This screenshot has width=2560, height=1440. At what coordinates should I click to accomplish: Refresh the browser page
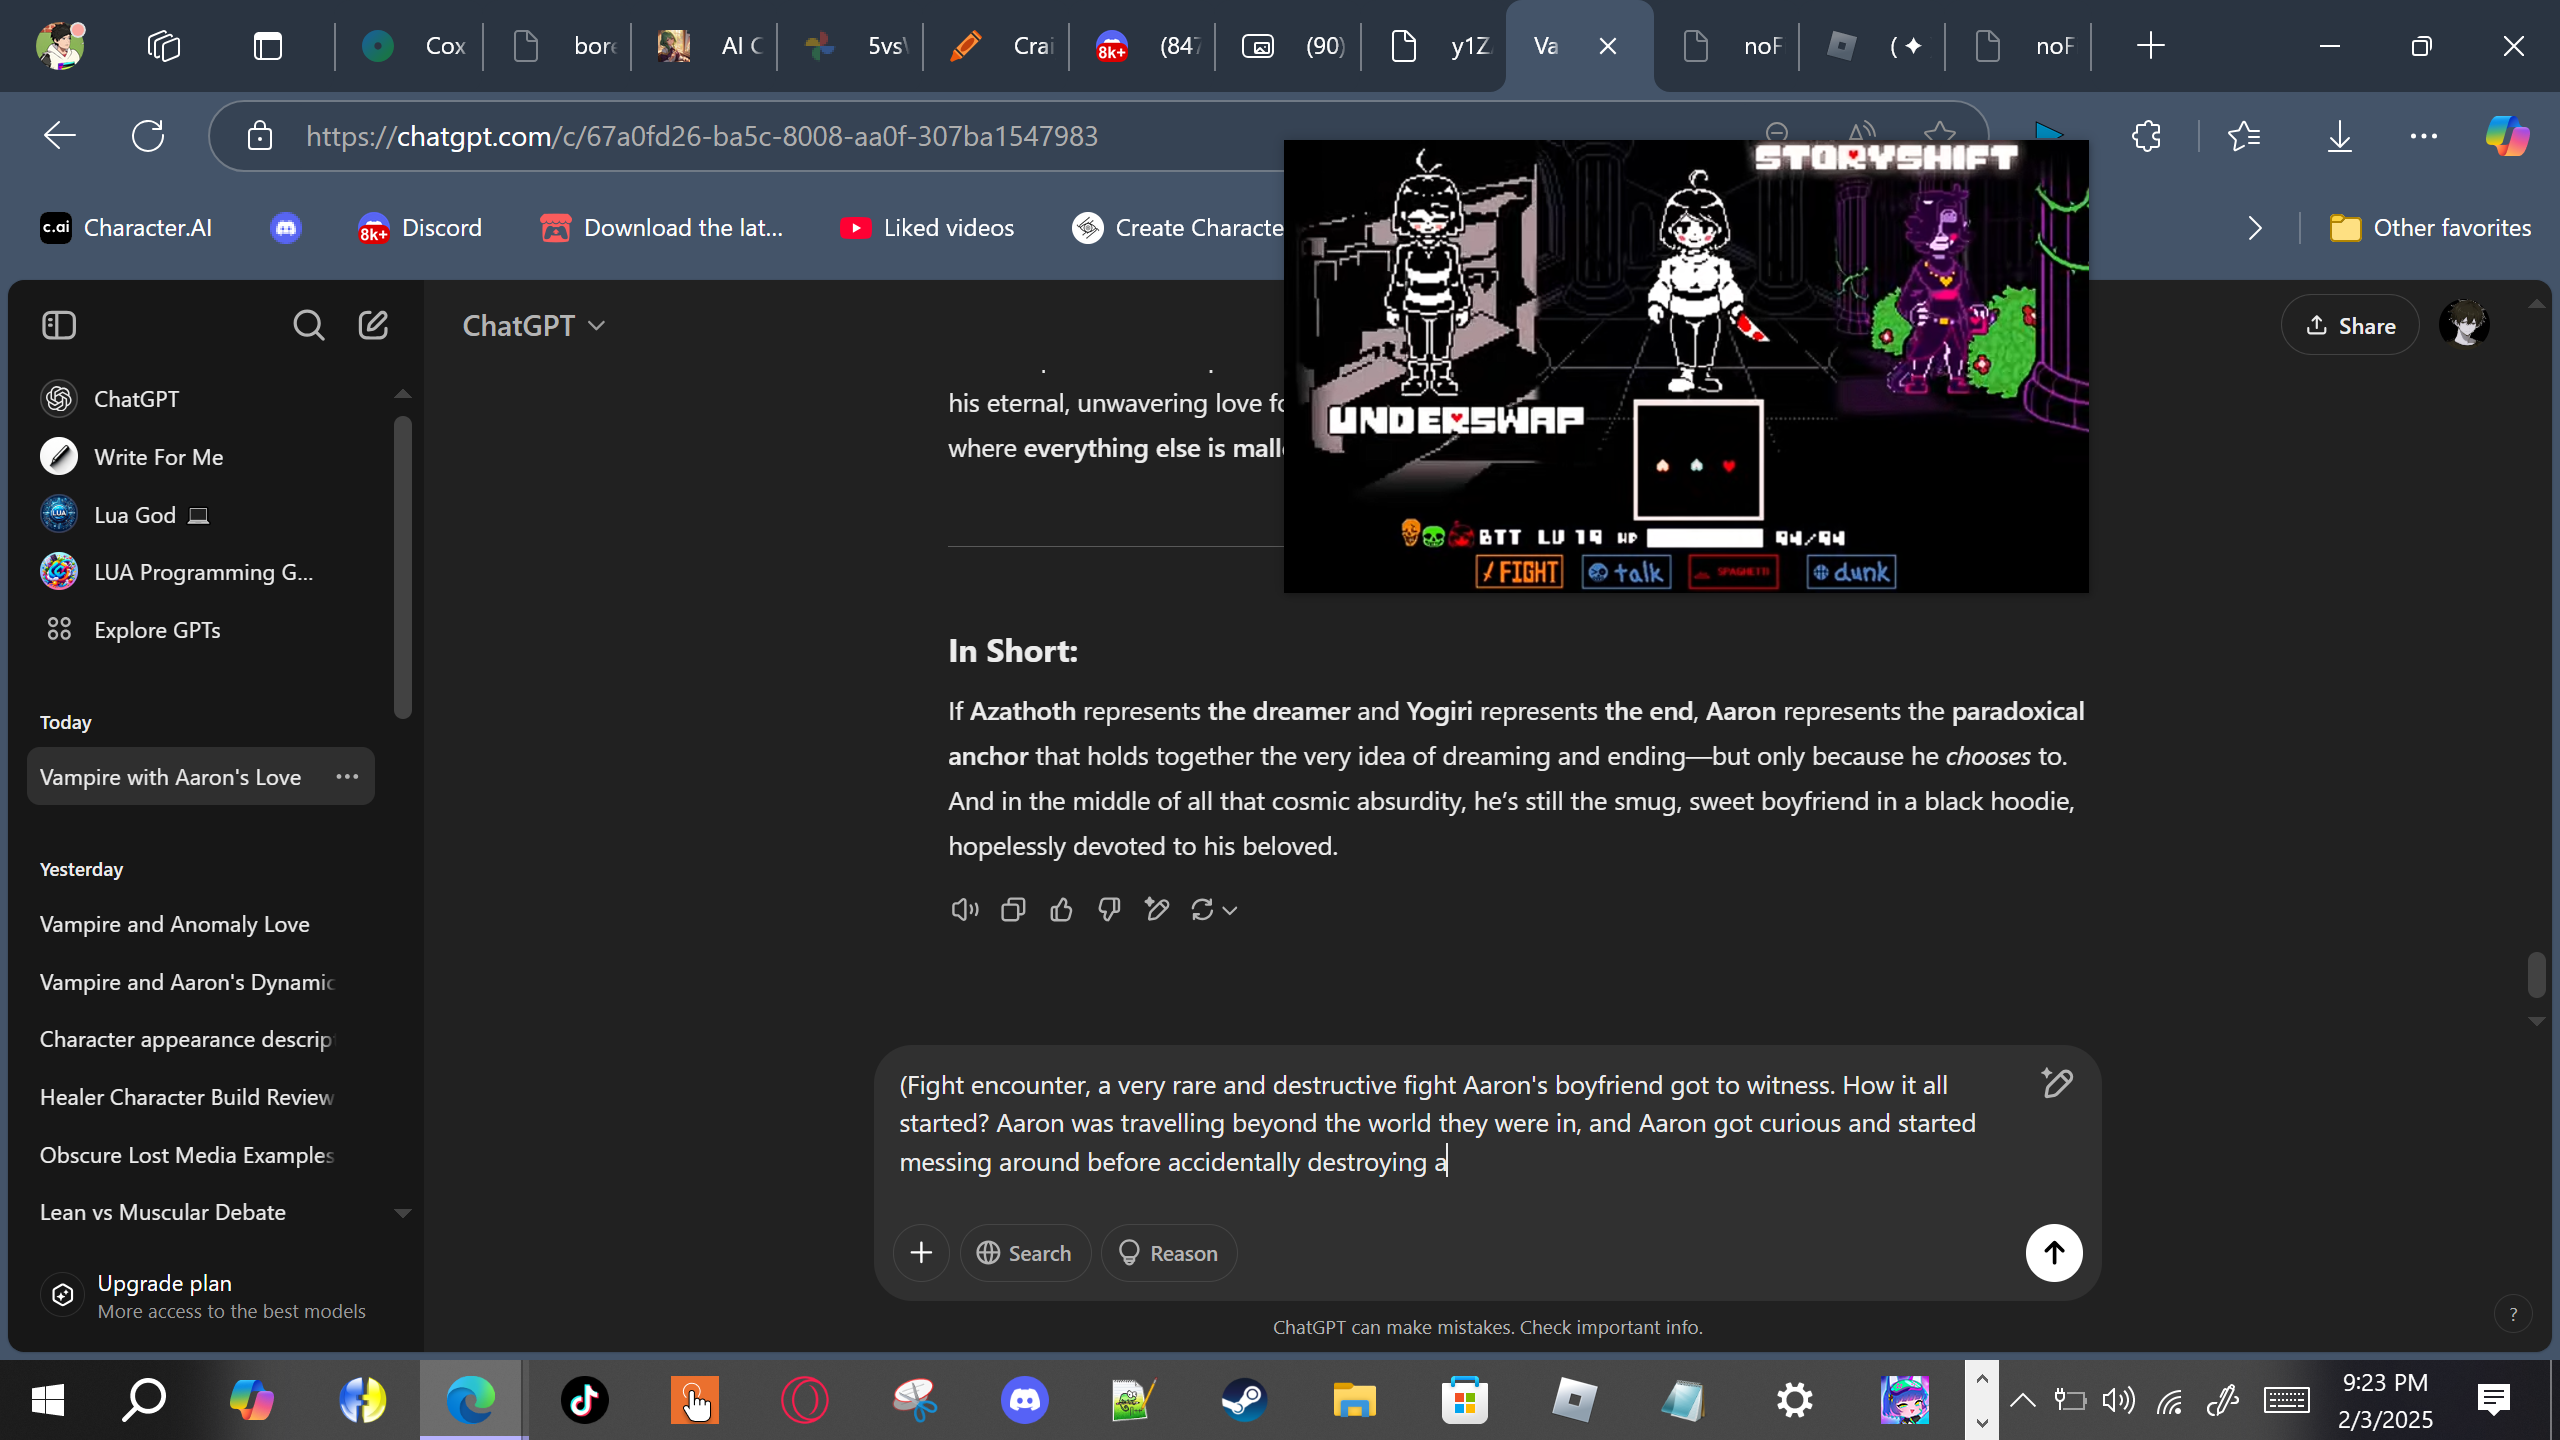[x=148, y=135]
